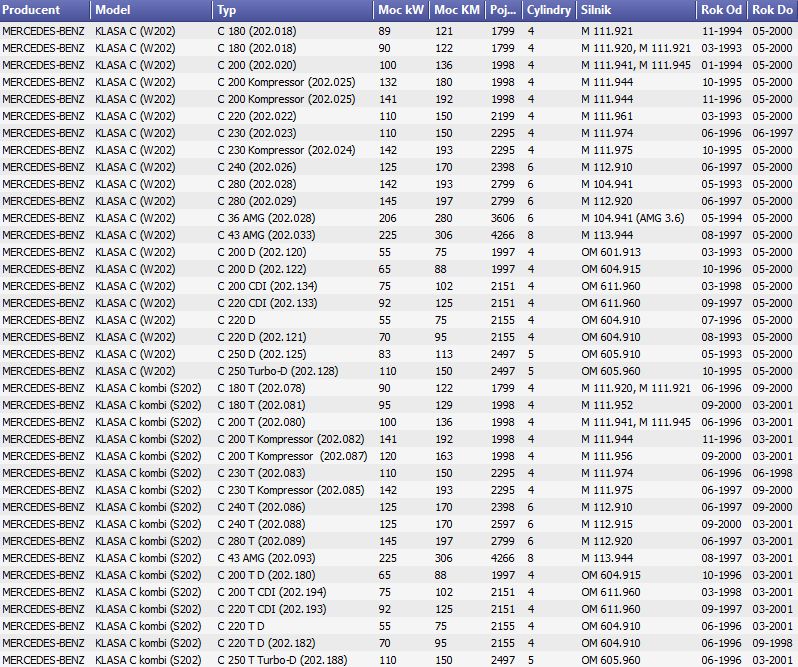The image size is (798, 667).
Task: Click the 2597 displacement value
Action: [502, 524]
